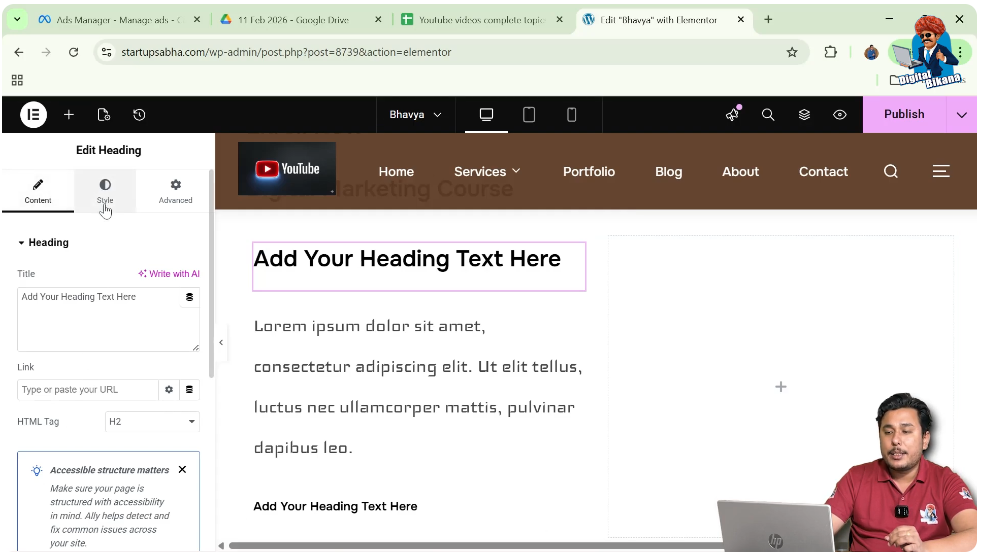Click the Publish button
Viewport: 981px width, 556px height.
pyautogui.click(x=904, y=114)
